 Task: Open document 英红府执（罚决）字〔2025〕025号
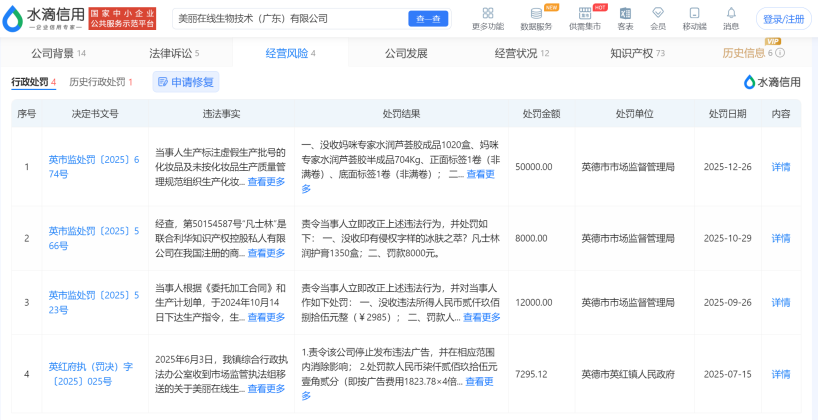[x=91, y=374]
